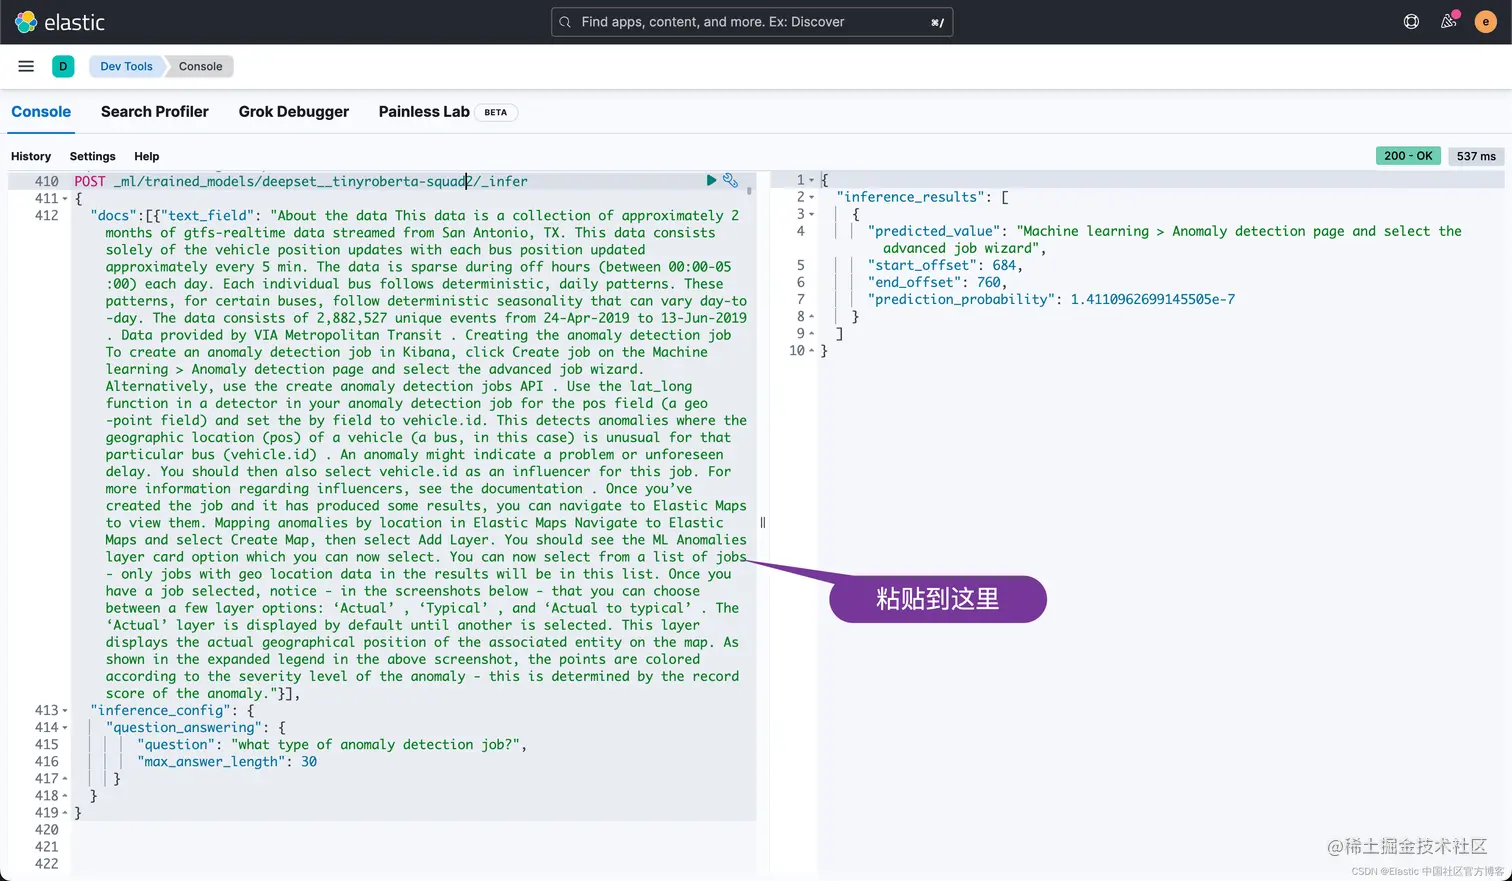Run the request with the play icon
Screen dimensions: 1512x881
(x=711, y=180)
